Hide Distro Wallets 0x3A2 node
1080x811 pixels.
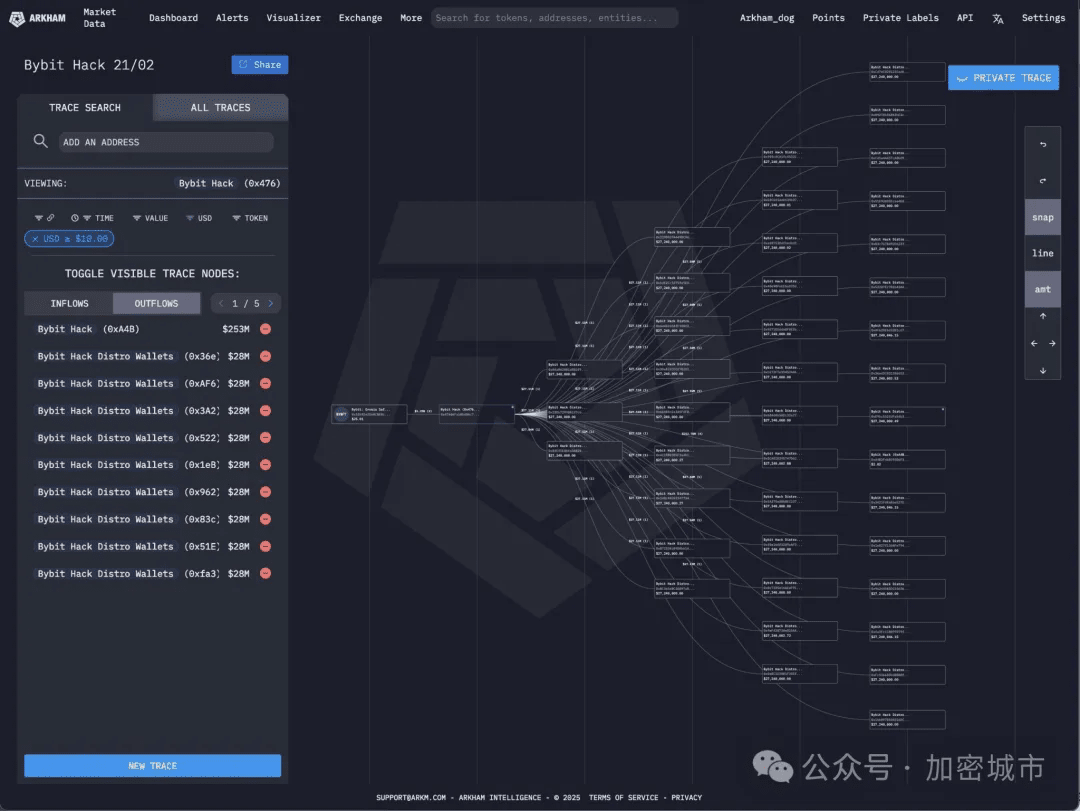pos(265,411)
